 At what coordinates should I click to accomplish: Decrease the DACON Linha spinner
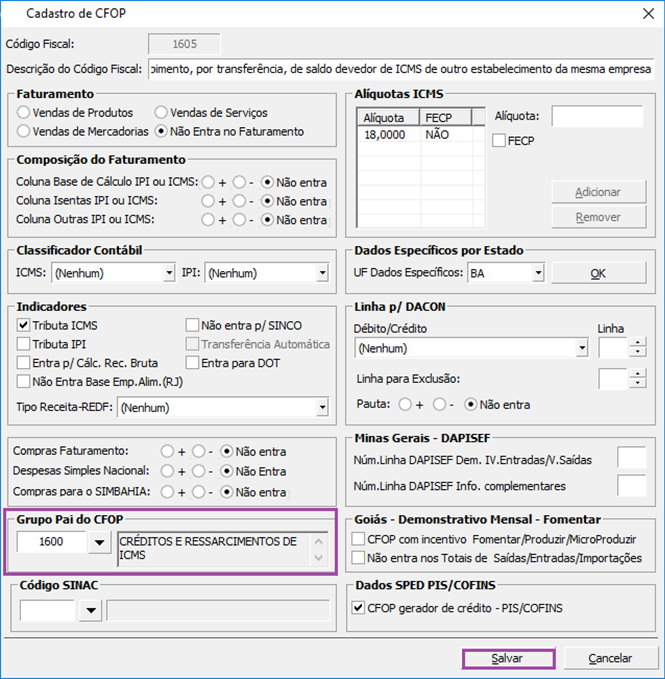coord(638,352)
